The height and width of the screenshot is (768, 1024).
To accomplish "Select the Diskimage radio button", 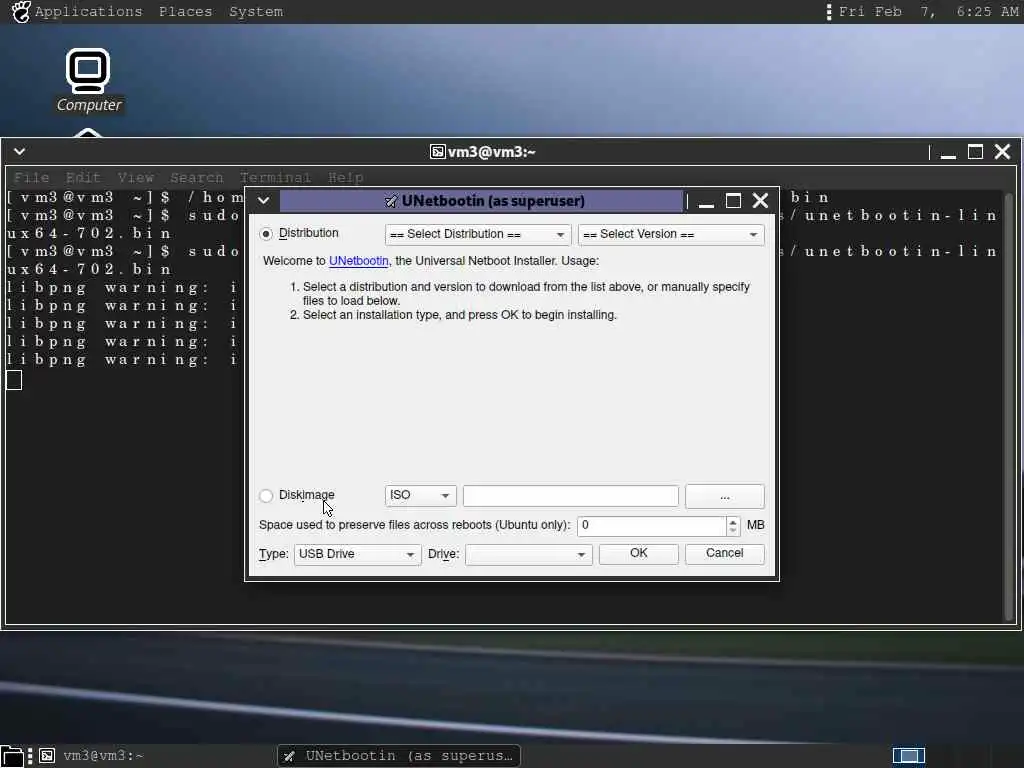I will pyautogui.click(x=266, y=496).
